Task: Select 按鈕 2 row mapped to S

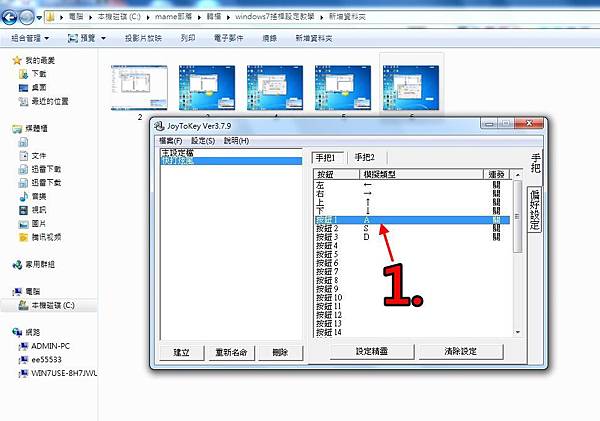Action: point(412,228)
